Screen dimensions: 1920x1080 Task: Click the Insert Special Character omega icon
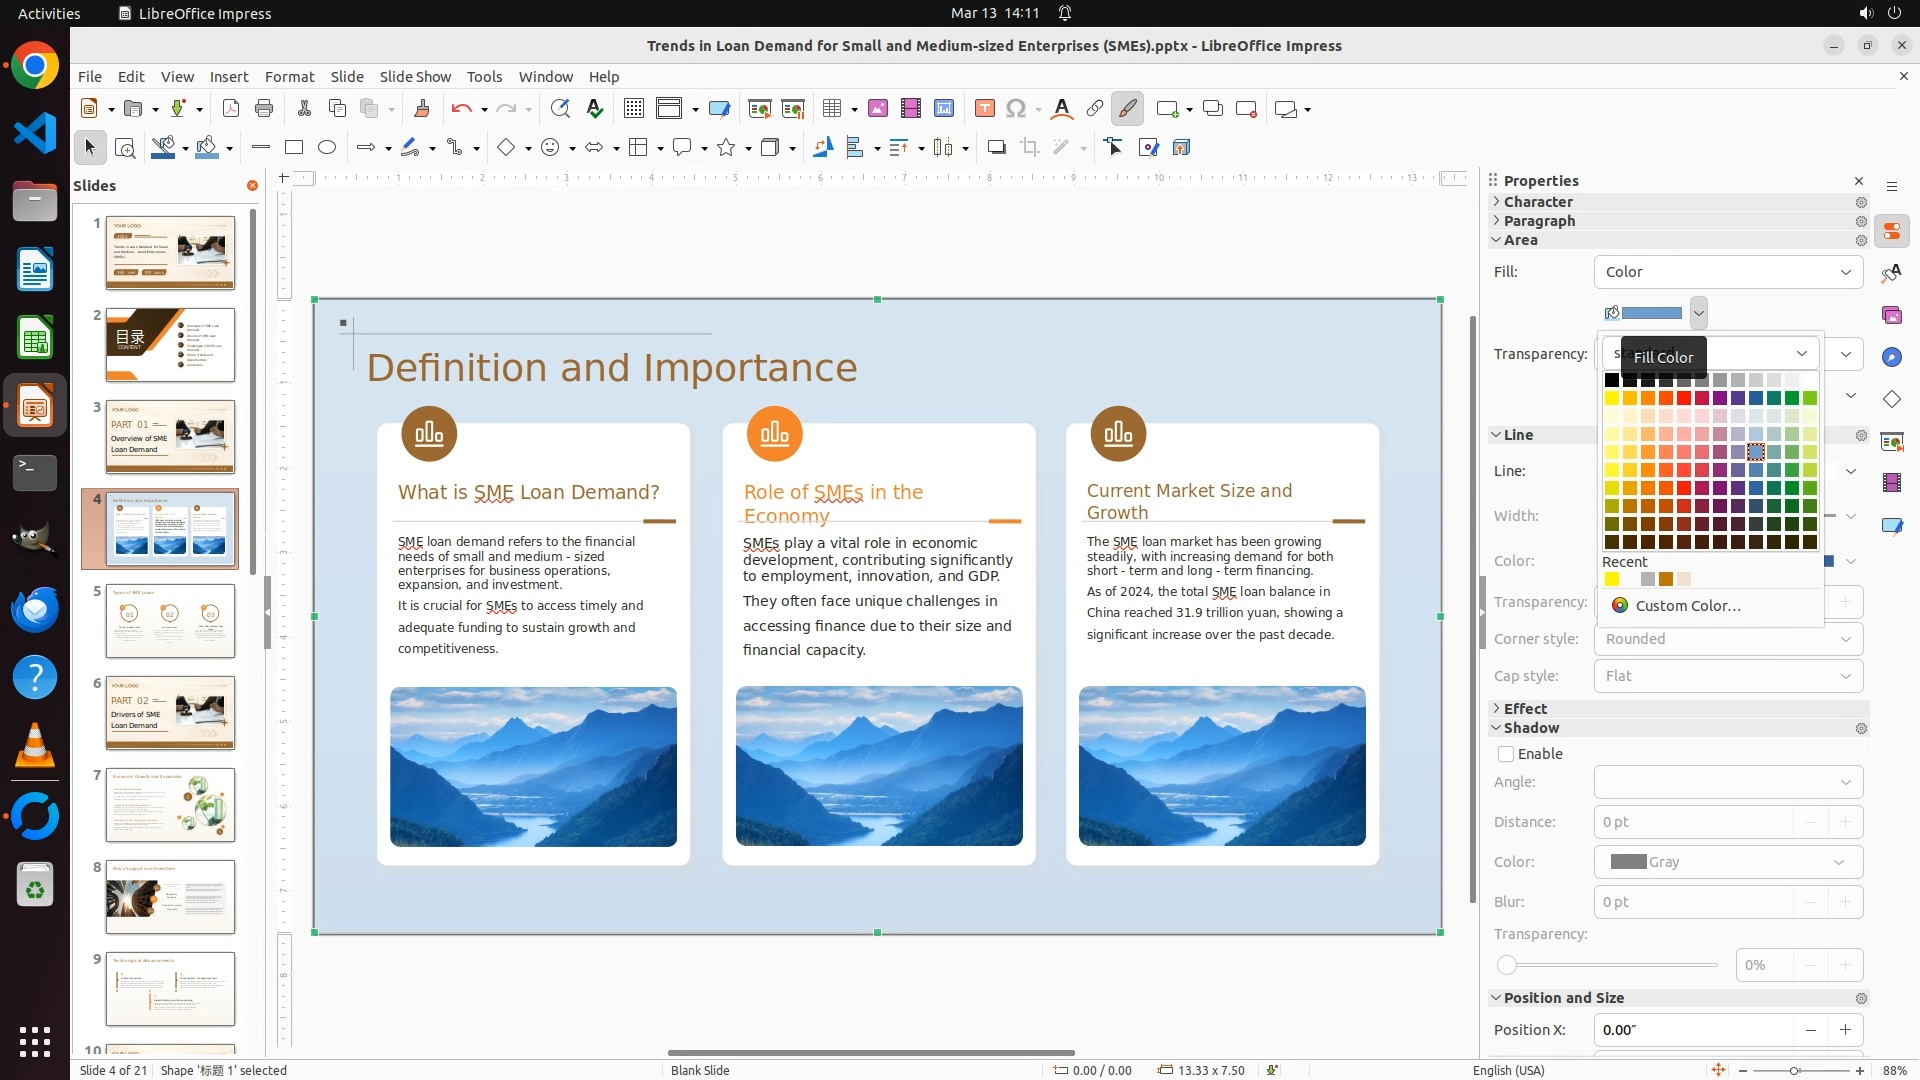(1016, 109)
